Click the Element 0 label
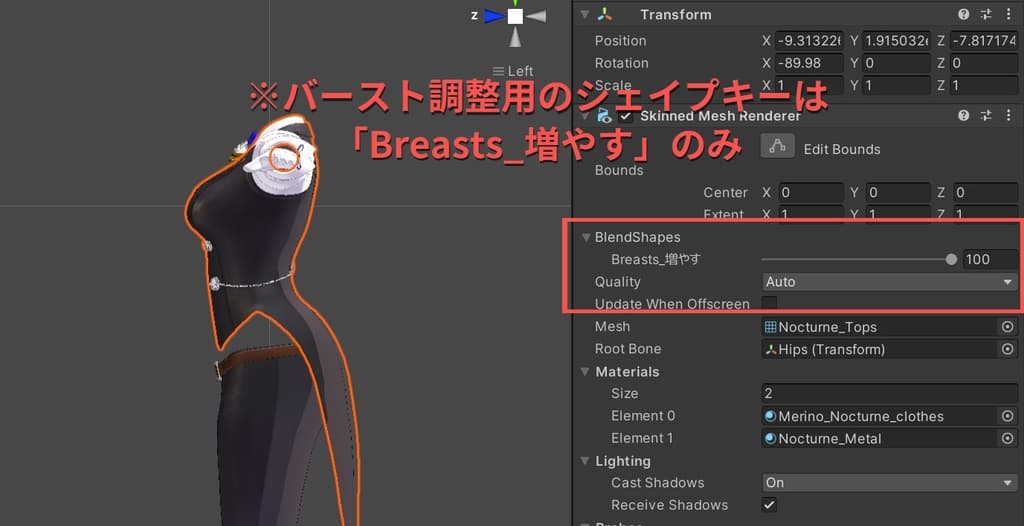The image size is (1024, 526). click(x=643, y=416)
